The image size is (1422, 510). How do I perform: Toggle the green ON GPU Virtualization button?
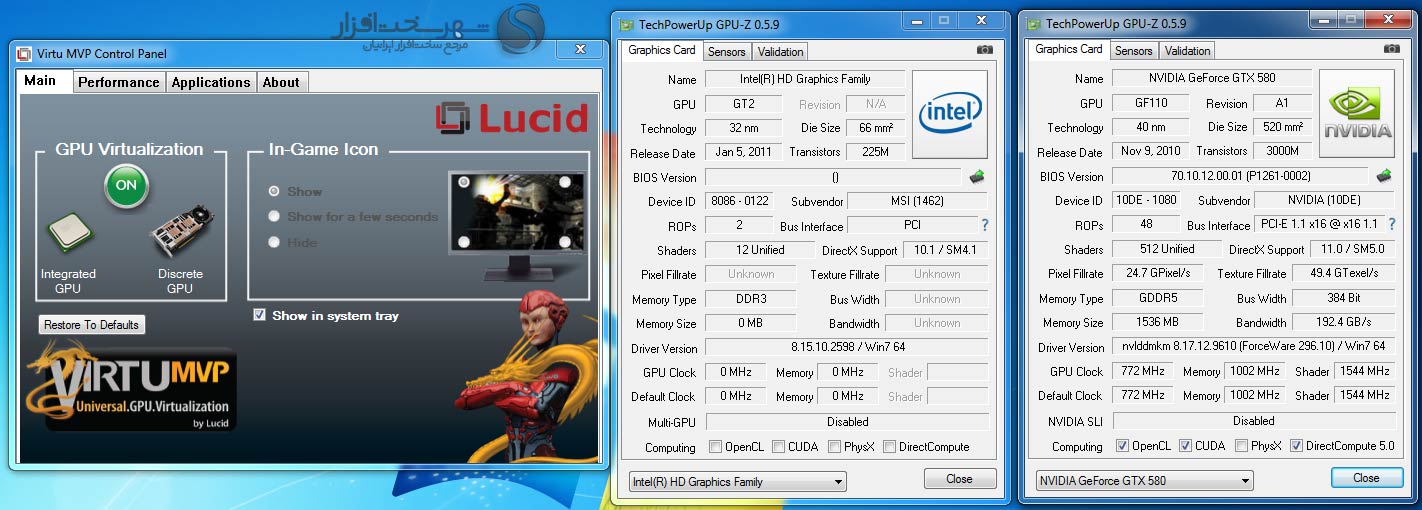(x=126, y=186)
